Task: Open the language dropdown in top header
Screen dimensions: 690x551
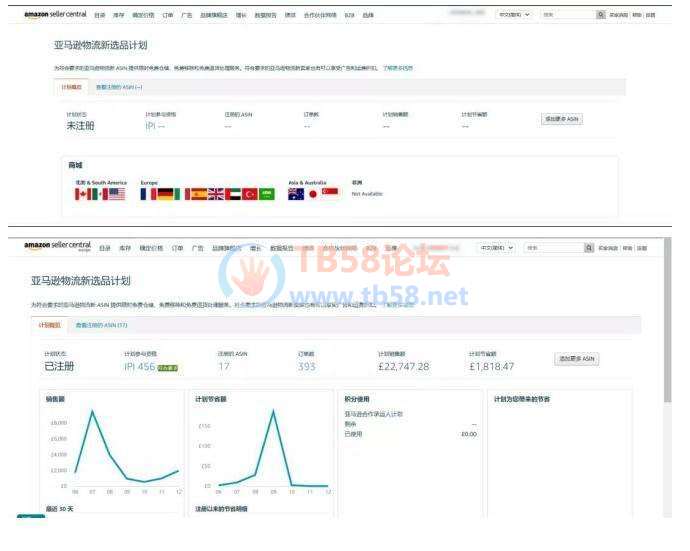Action: pyautogui.click(x=516, y=16)
